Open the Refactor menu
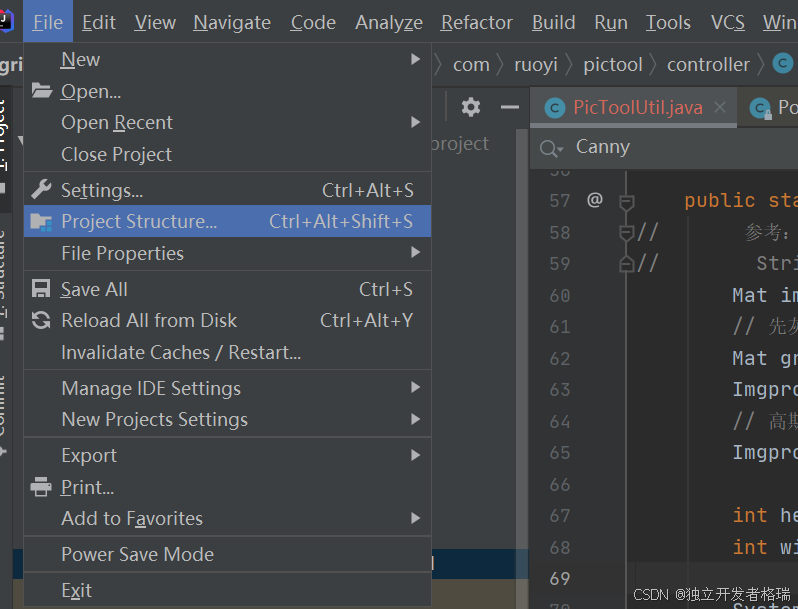798x609 pixels. [476, 22]
